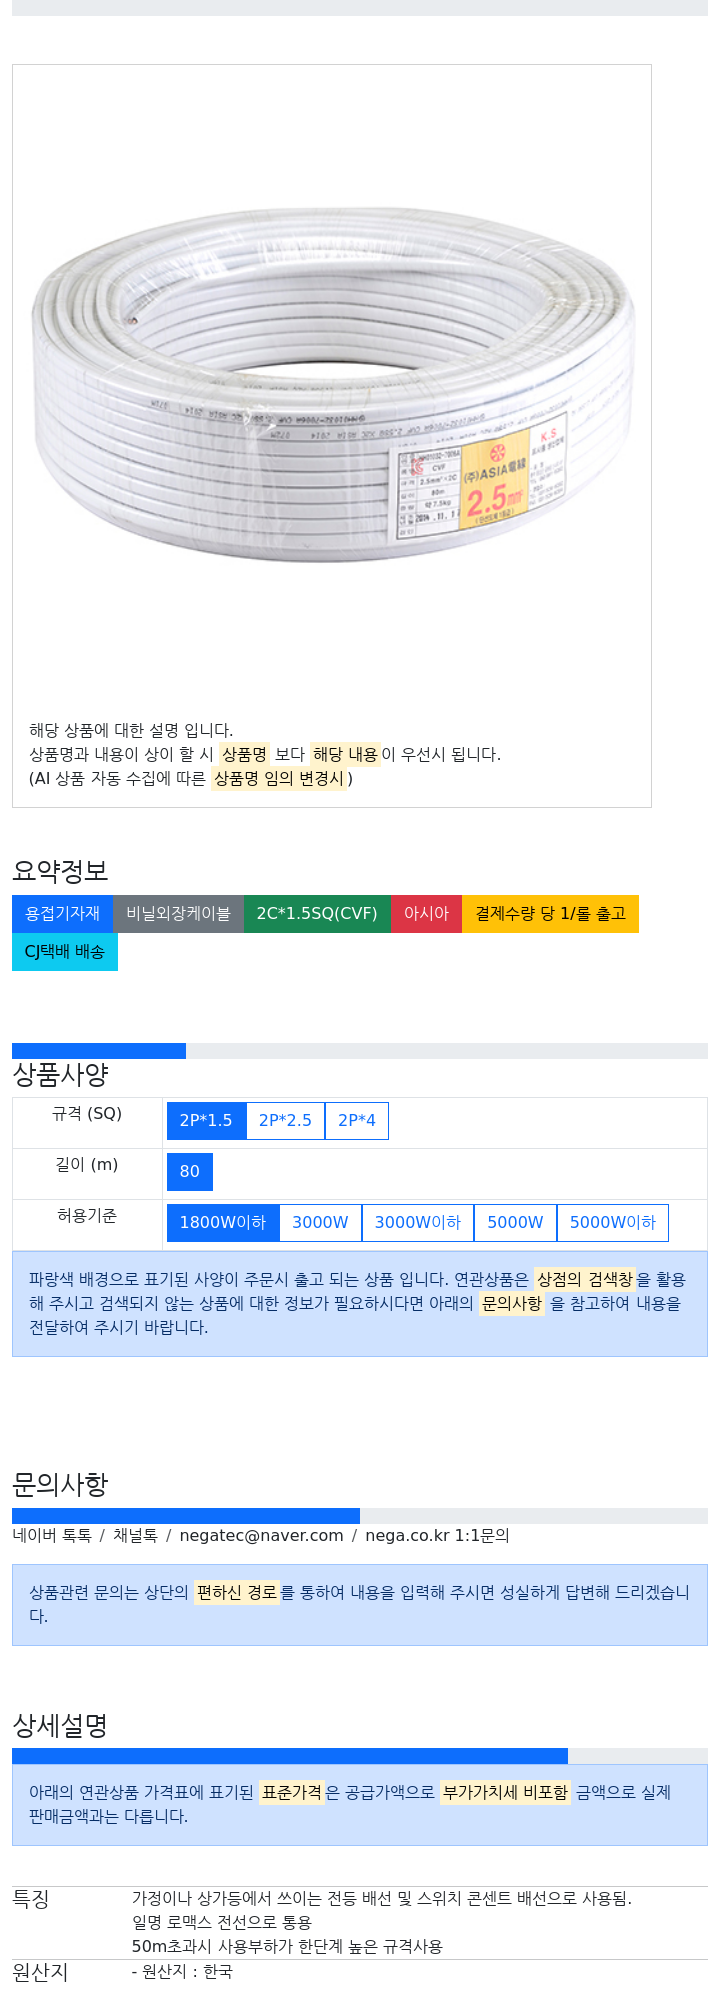Choose the 2P*1.5 size option
The height and width of the screenshot is (1992, 720).
coord(206,1121)
